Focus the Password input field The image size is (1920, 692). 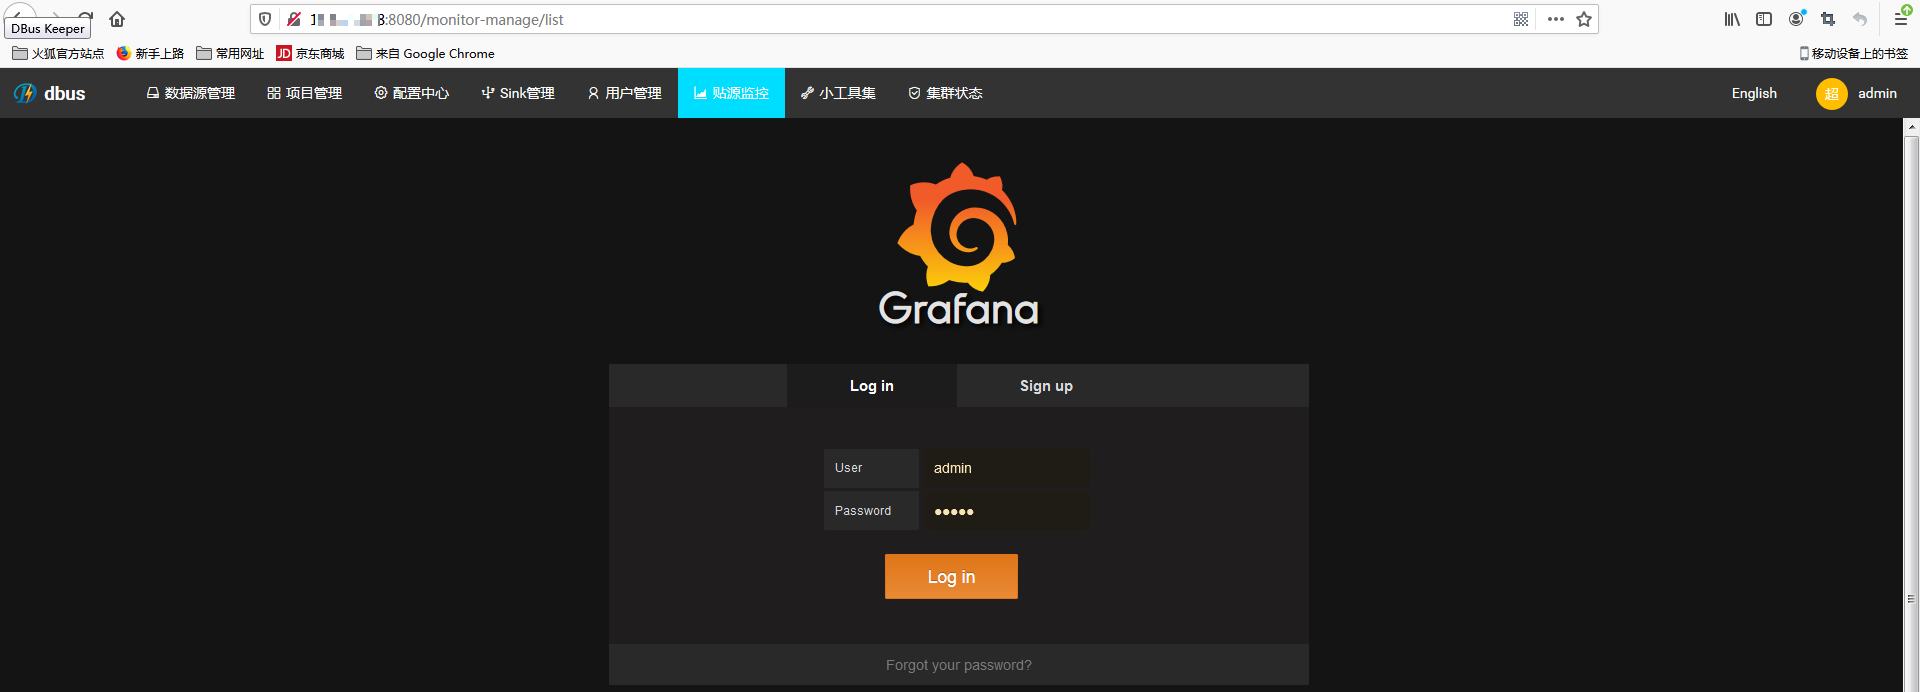[1005, 511]
